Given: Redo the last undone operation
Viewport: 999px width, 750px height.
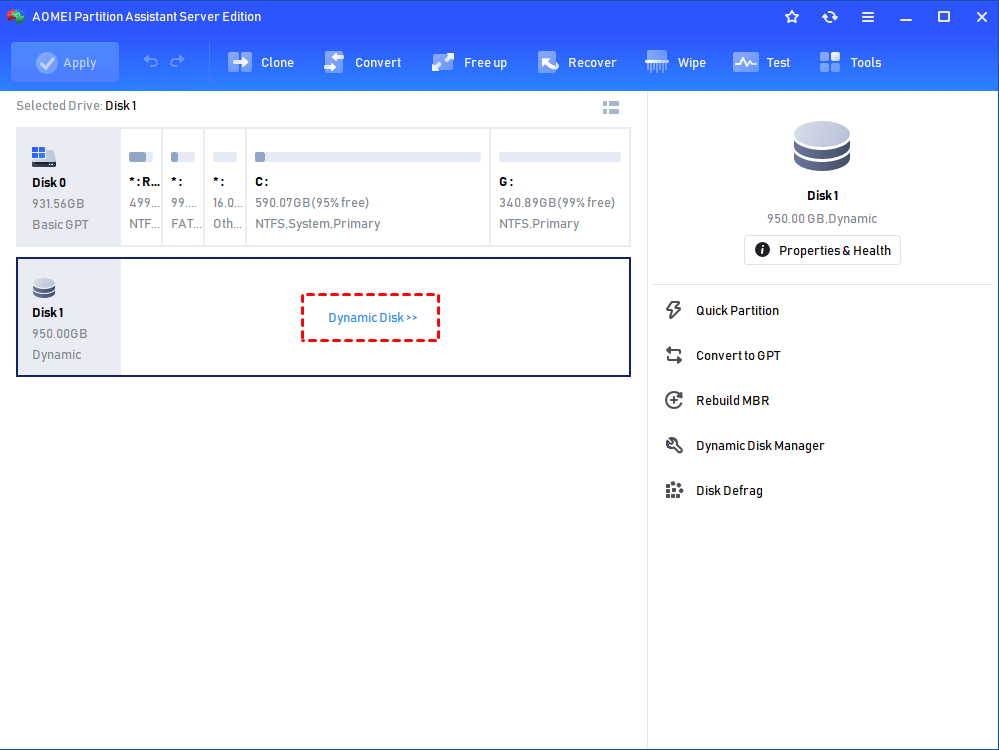Looking at the screenshot, I should point(177,61).
